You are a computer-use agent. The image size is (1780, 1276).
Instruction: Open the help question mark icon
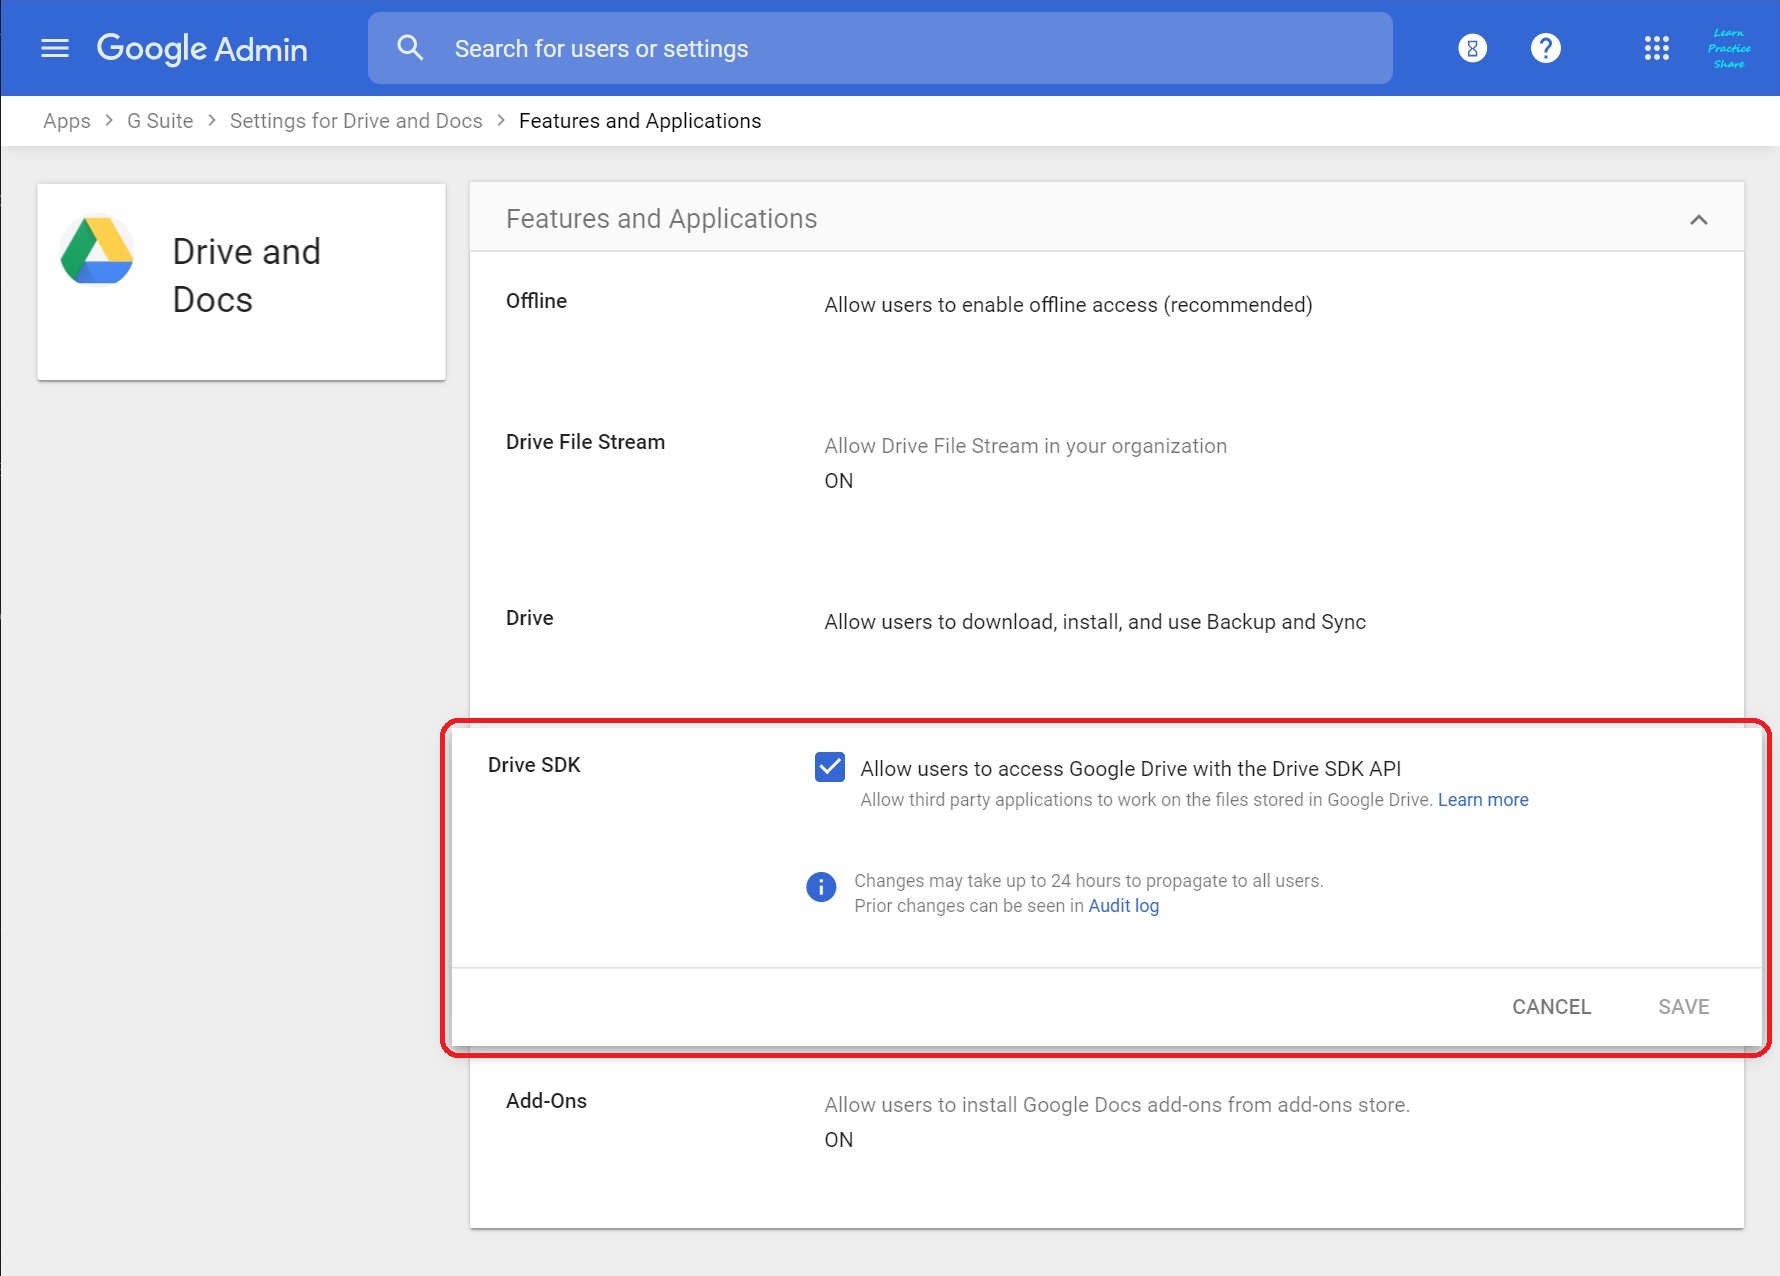pyautogui.click(x=1545, y=48)
